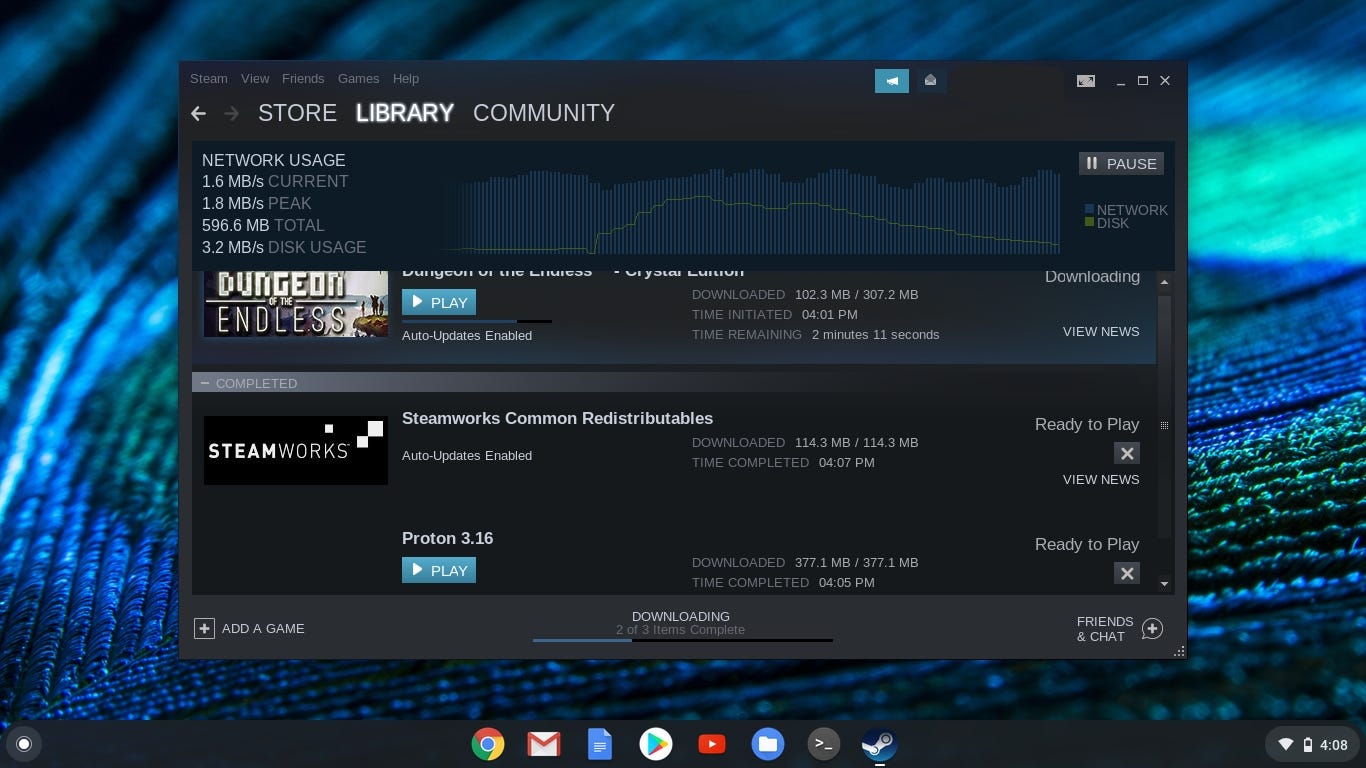Click the window resize grip corner
This screenshot has width=1366, height=768.
[1179, 651]
